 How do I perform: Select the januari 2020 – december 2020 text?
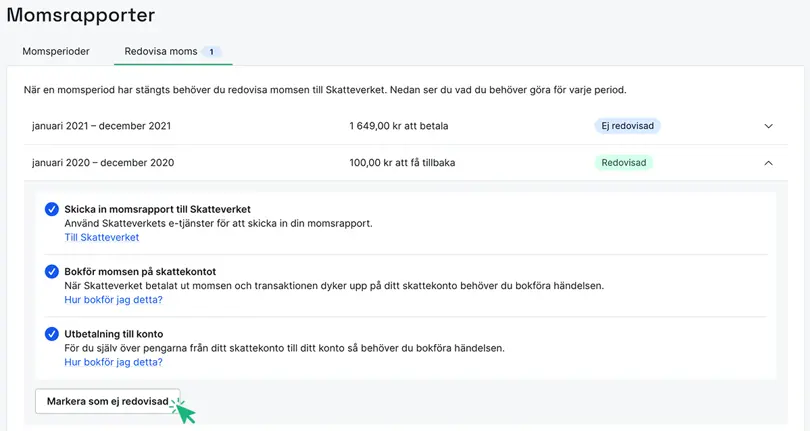pos(103,162)
